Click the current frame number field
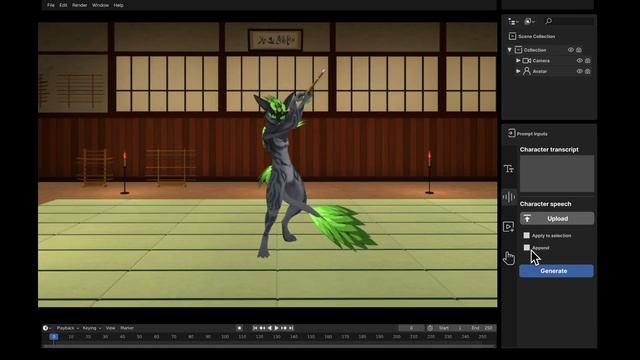 pyautogui.click(x=411, y=328)
